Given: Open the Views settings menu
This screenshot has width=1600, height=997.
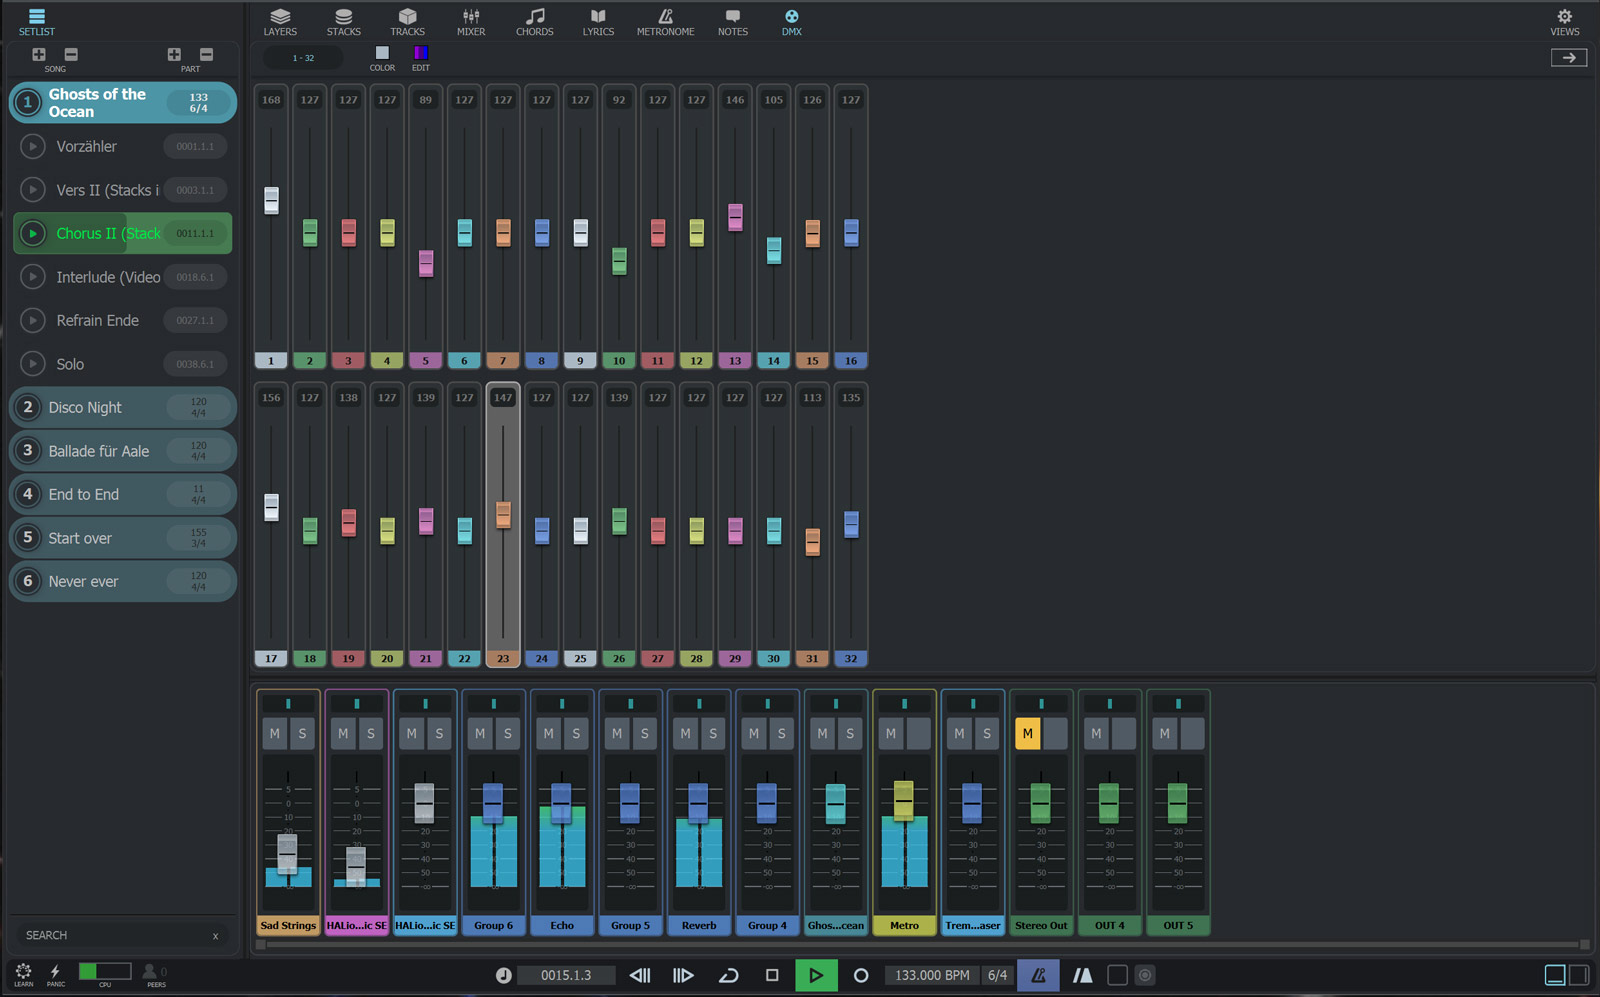Looking at the screenshot, I should [x=1564, y=22].
